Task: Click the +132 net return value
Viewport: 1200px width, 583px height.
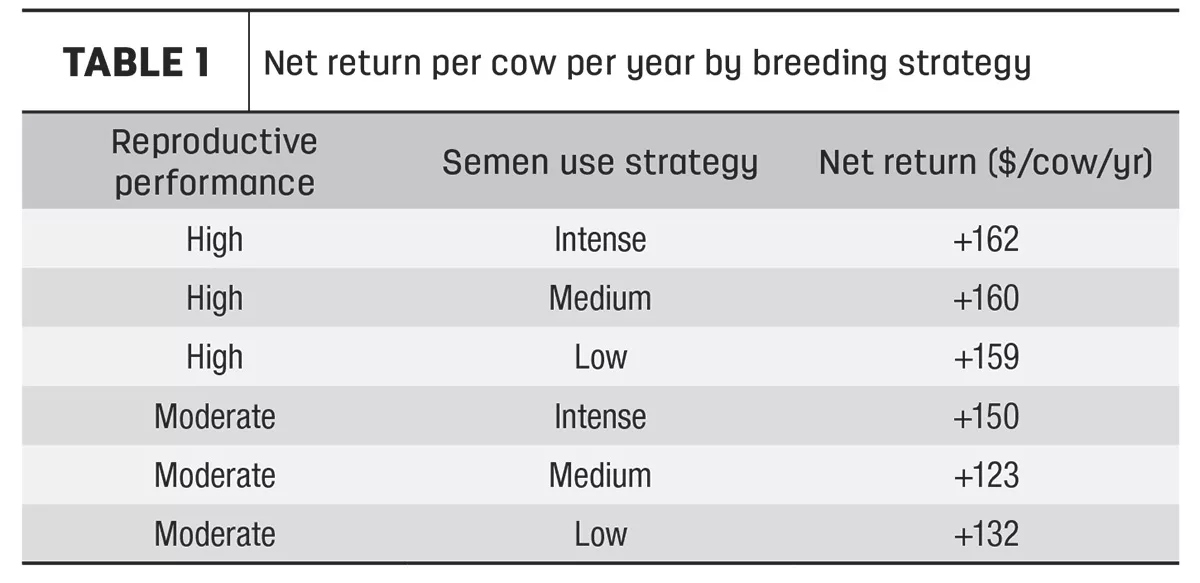Action: [x=986, y=535]
